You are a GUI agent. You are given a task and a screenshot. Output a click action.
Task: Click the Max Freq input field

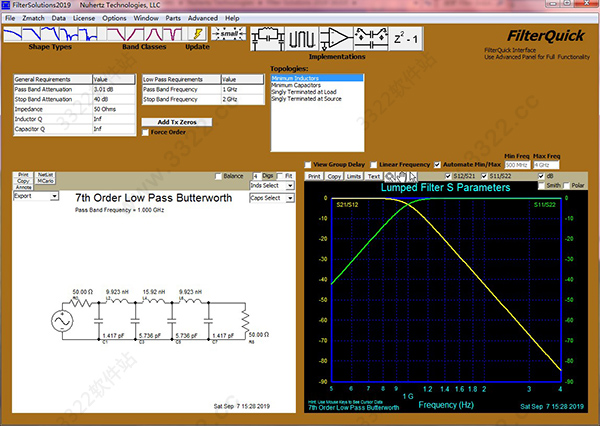pyautogui.click(x=546, y=165)
